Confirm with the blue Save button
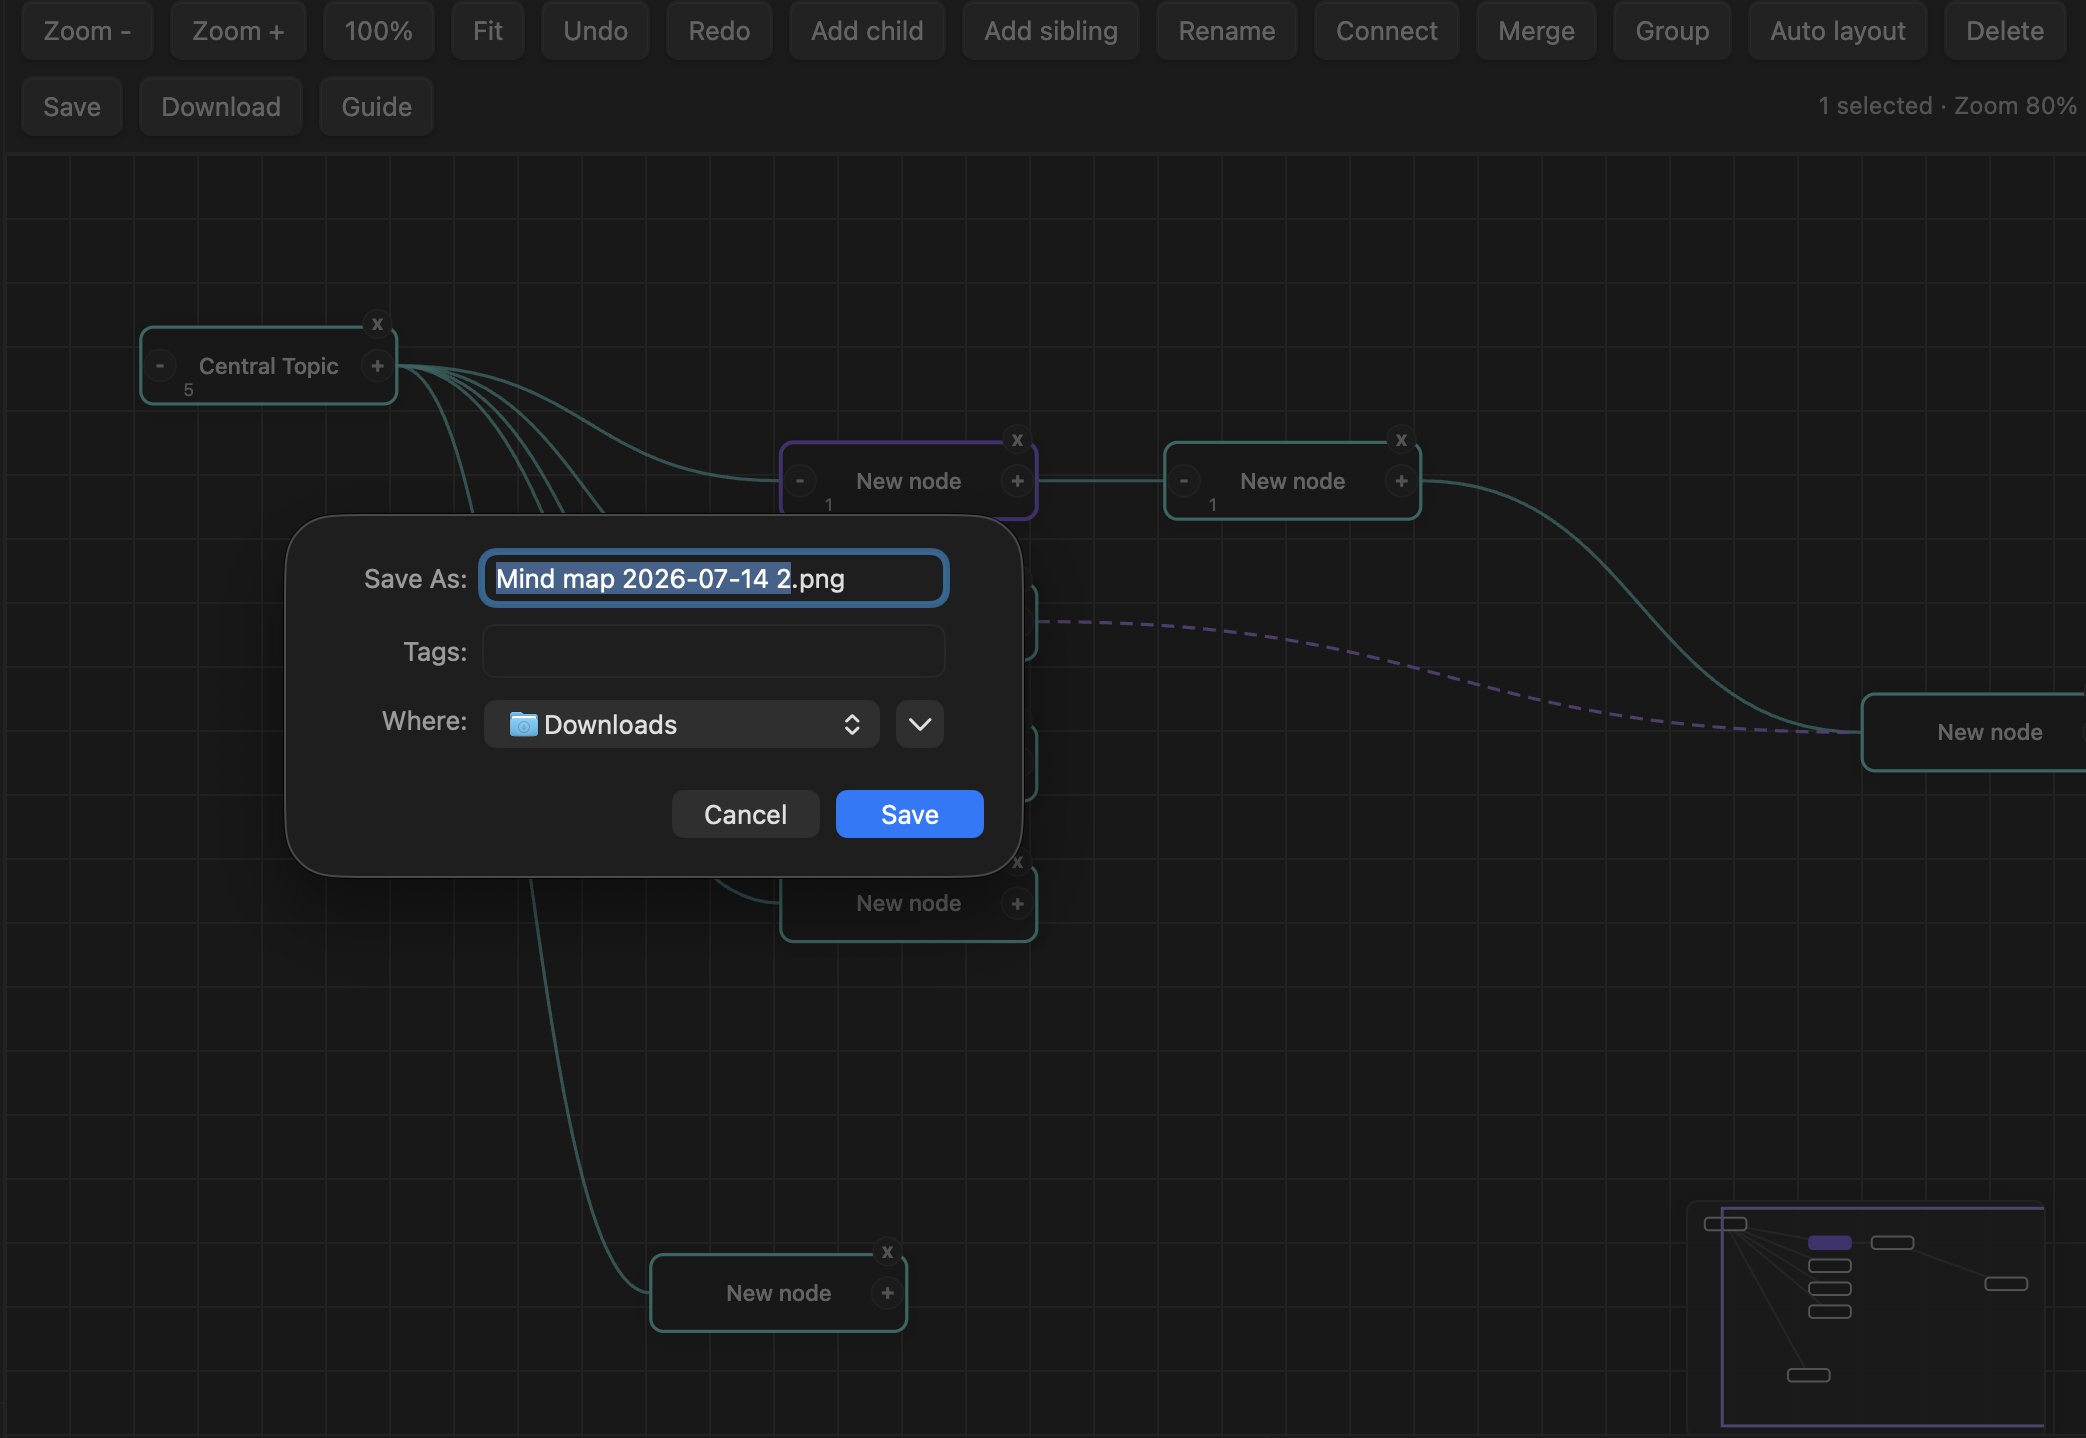2086x1438 pixels. click(x=910, y=814)
